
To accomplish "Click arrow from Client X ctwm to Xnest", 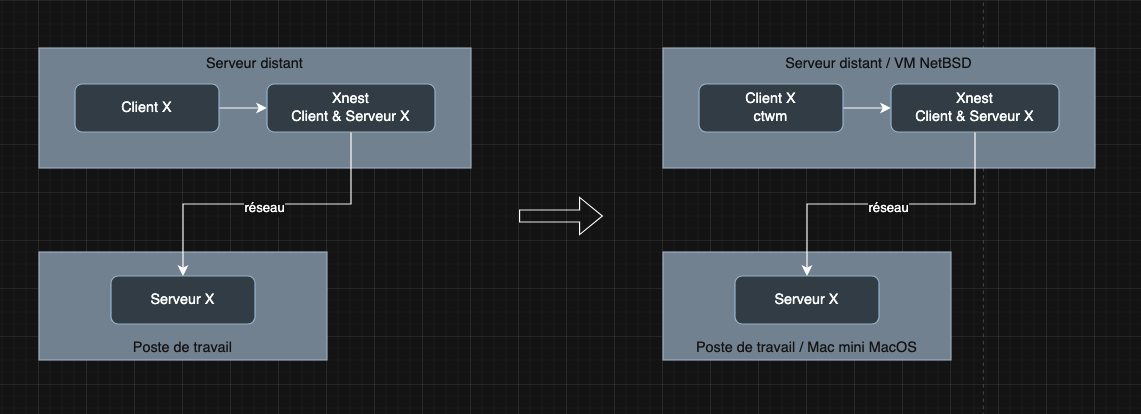I will tap(866, 108).
